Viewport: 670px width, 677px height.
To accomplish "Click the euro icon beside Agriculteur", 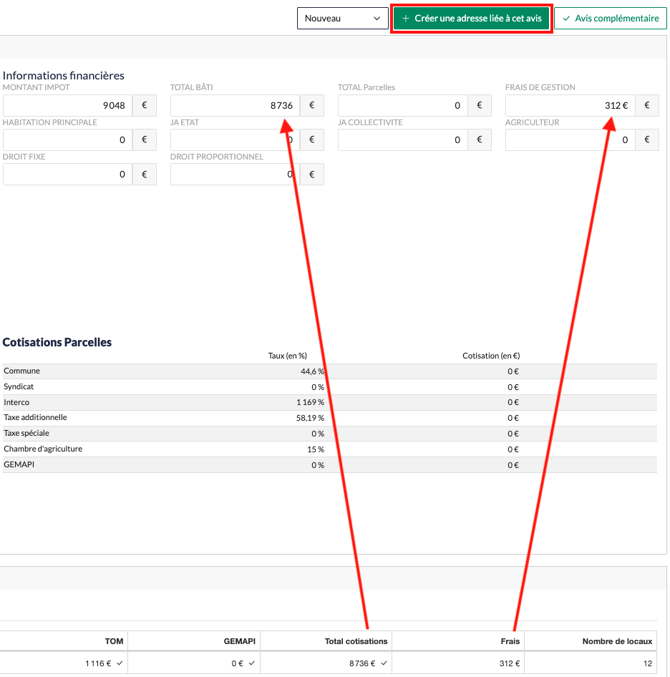I will pyautogui.click(x=647, y=140).
